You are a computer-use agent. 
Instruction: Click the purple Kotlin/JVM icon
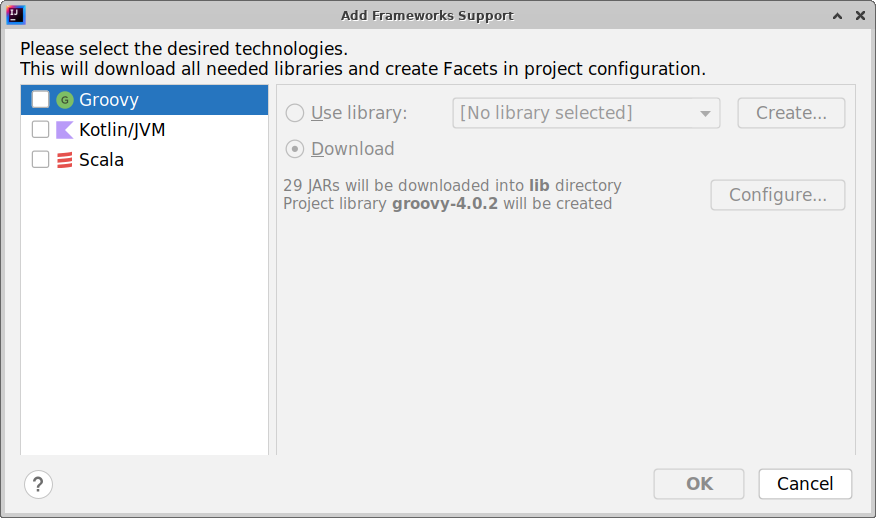(65, 130)
